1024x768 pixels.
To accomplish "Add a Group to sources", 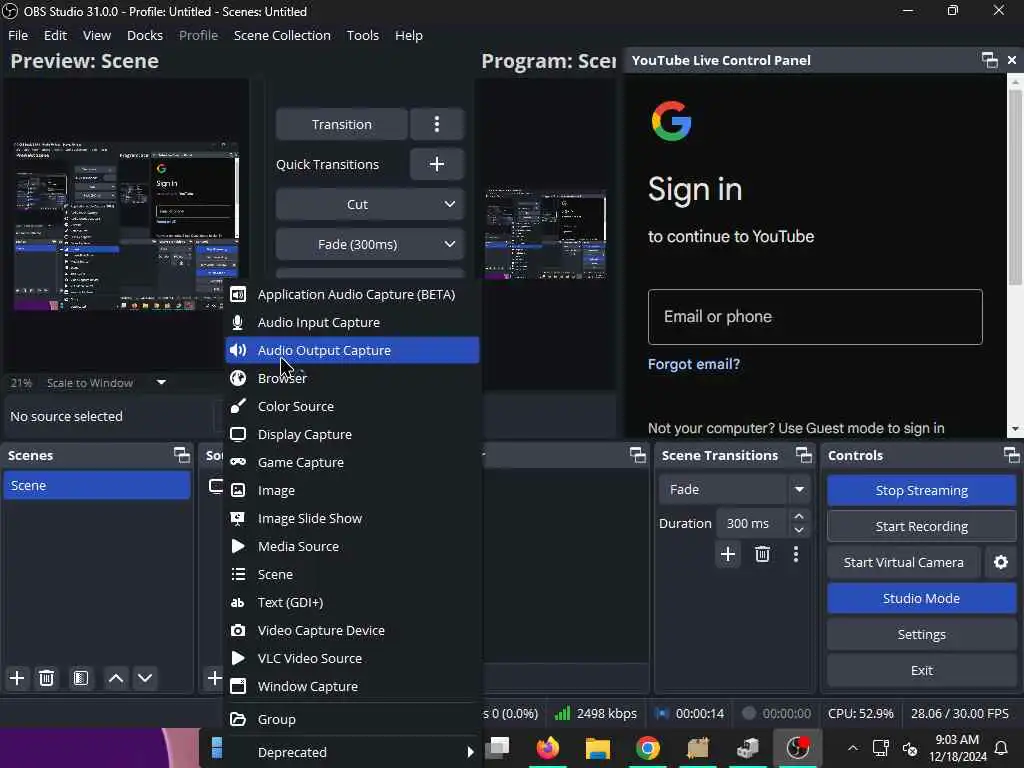I will [353, 719].
